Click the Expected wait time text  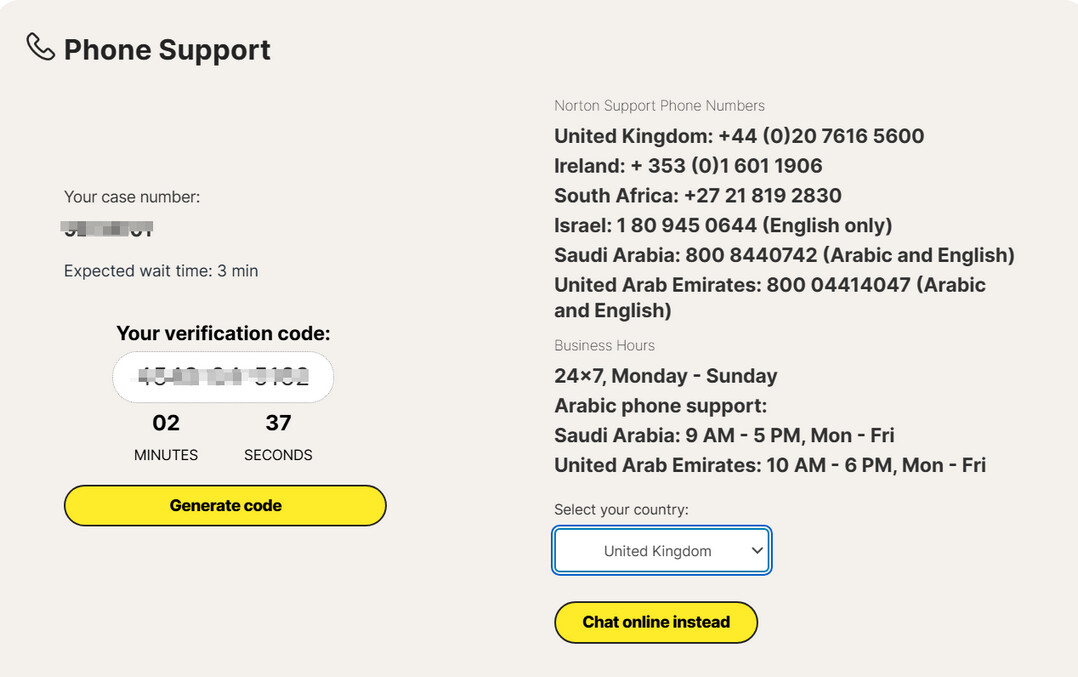tap(161, 271)
